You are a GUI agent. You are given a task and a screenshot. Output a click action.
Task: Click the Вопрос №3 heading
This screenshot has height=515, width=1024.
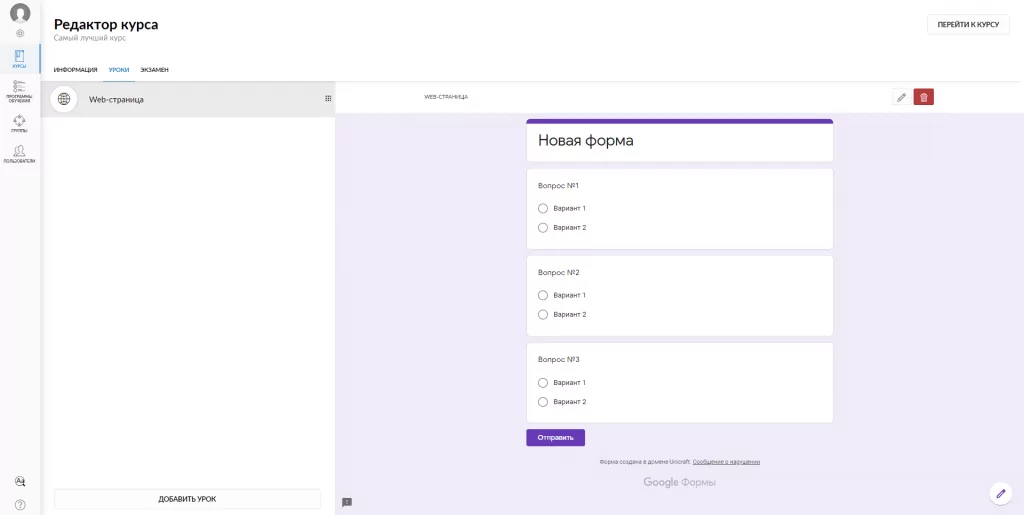559,360
